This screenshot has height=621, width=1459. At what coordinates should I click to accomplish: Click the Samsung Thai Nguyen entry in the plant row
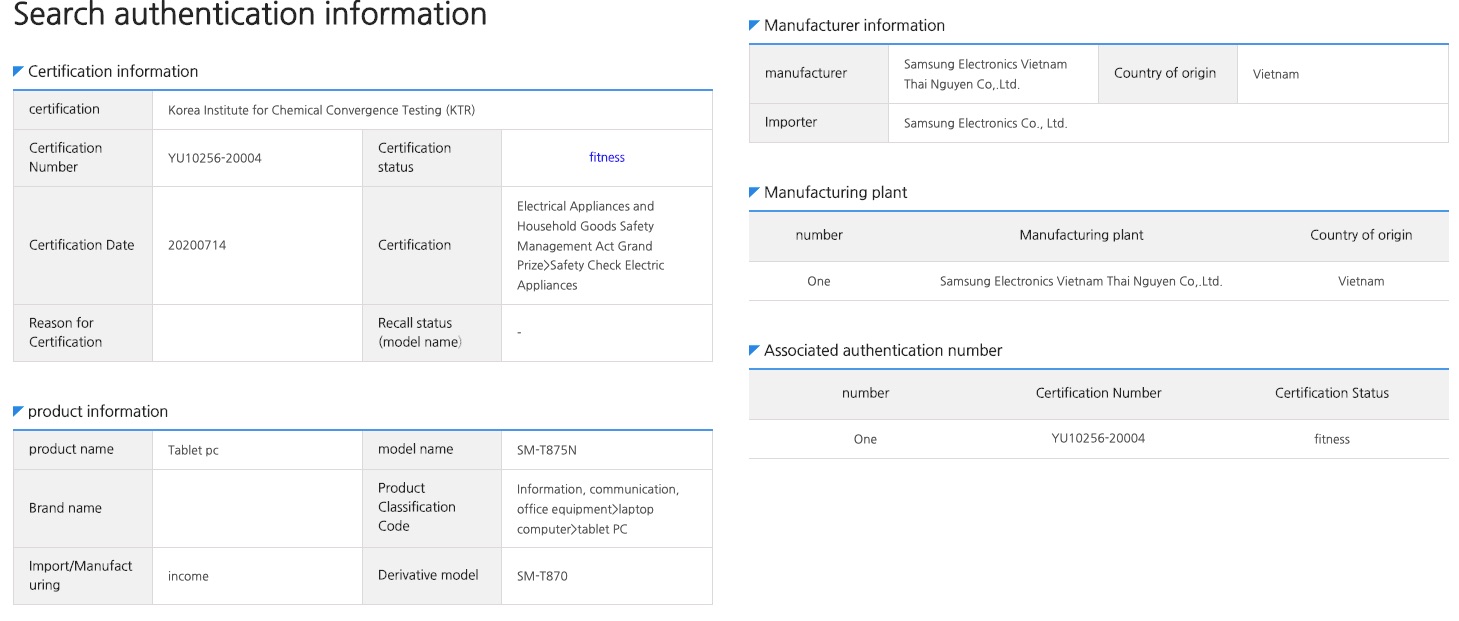tap(1081, 281)
